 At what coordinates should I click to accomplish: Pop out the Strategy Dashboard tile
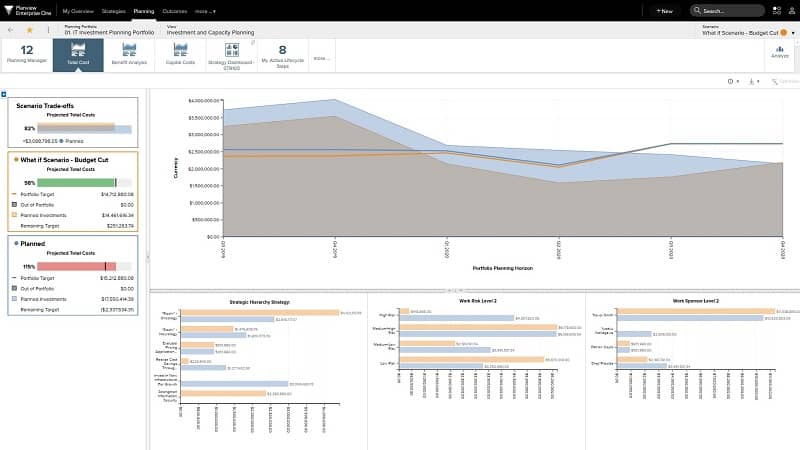253,42
